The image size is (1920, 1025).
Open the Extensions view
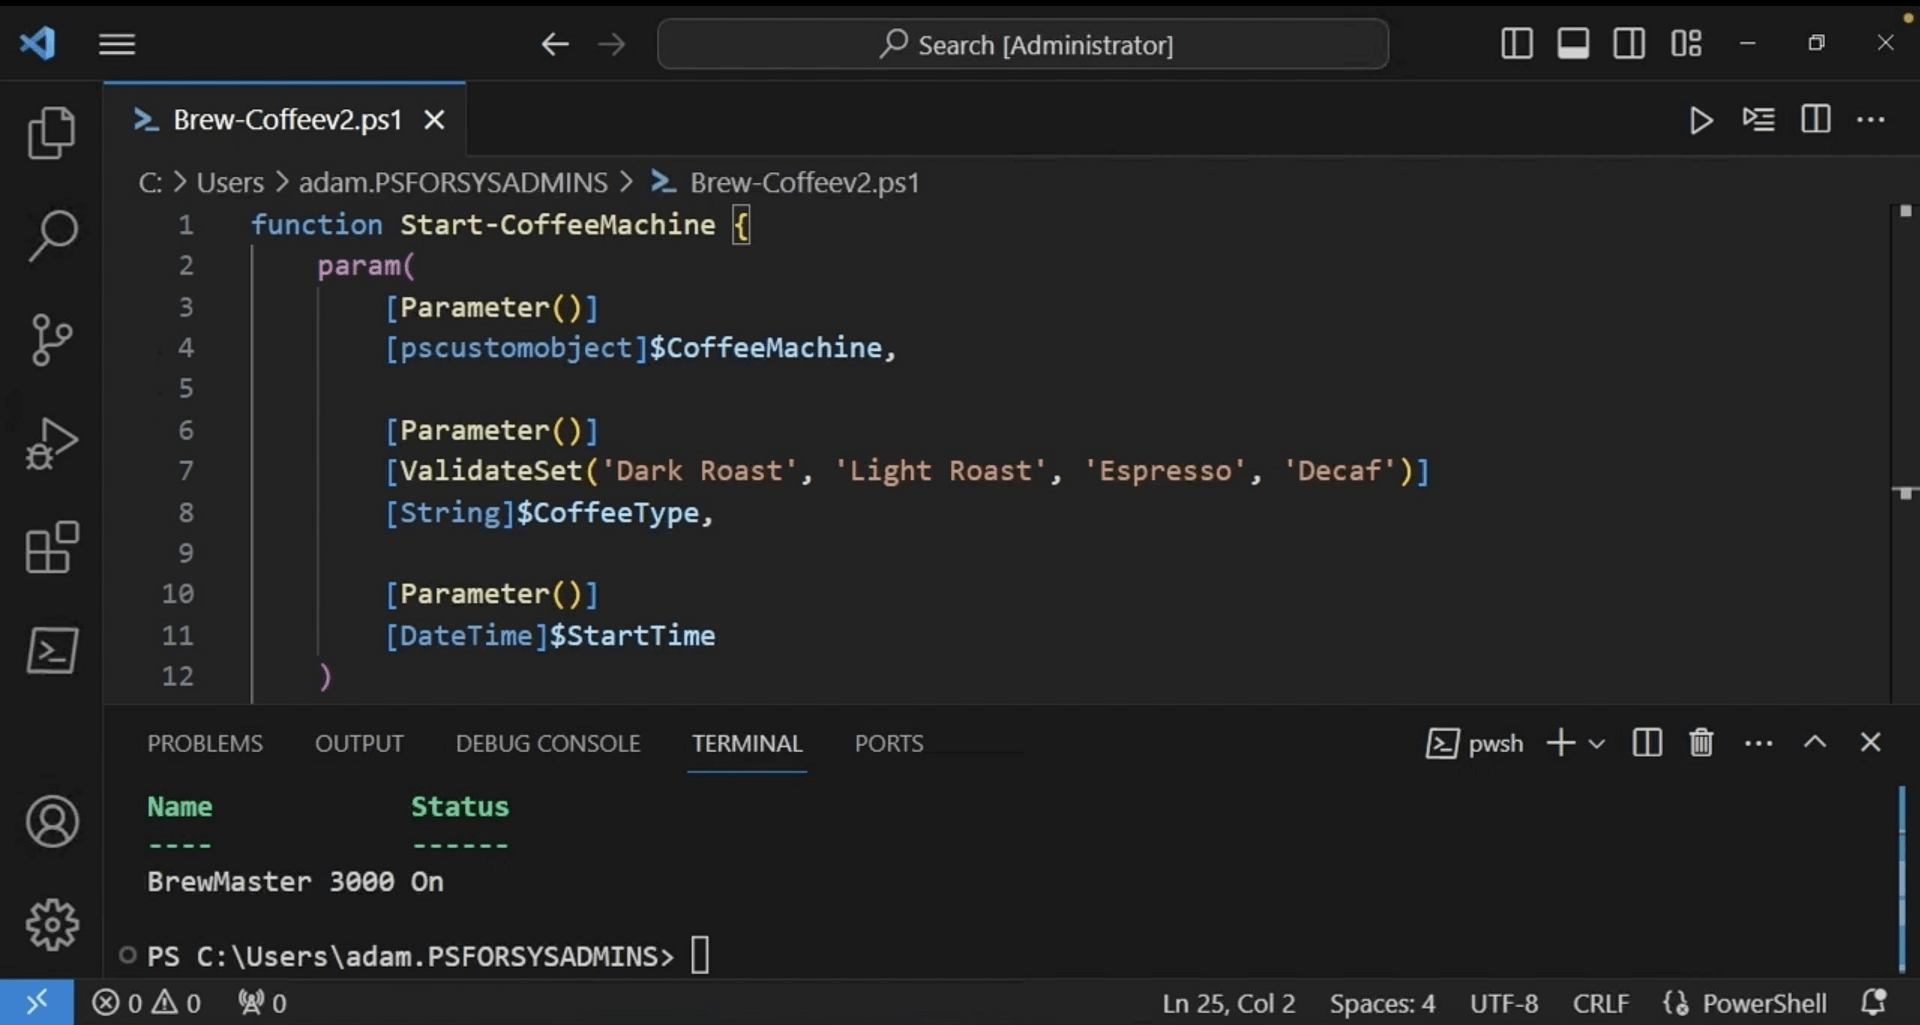51,547
